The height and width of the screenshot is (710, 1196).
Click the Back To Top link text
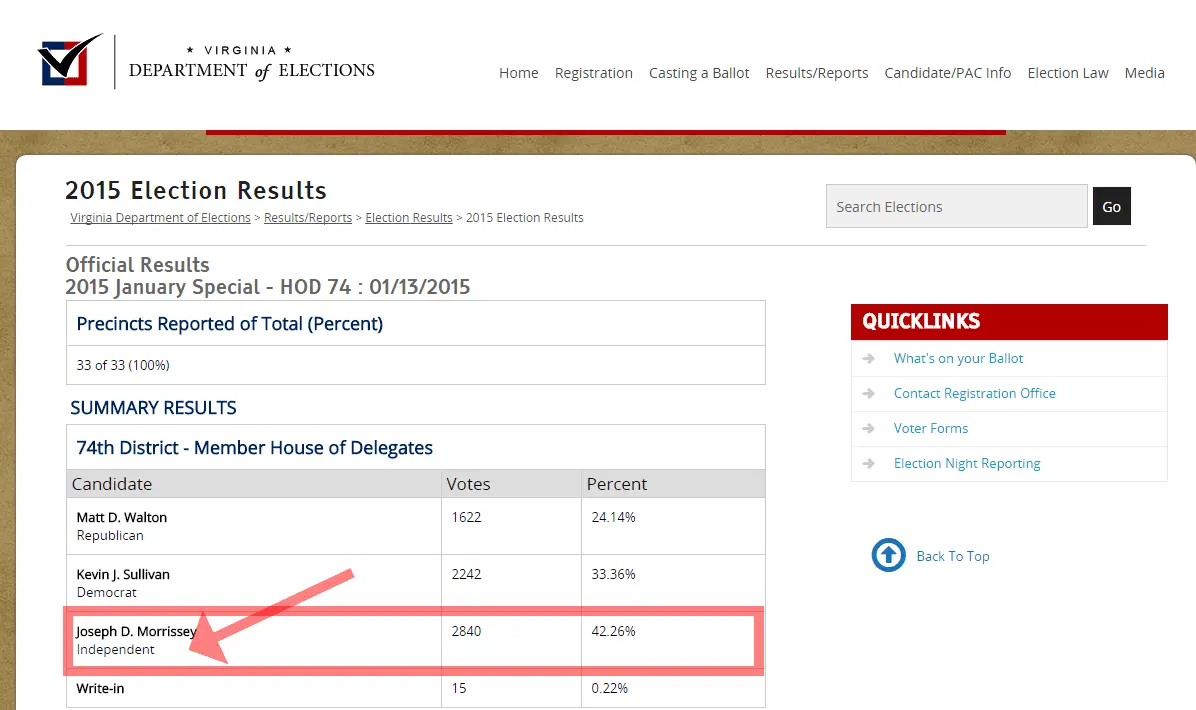coord(952,556)
